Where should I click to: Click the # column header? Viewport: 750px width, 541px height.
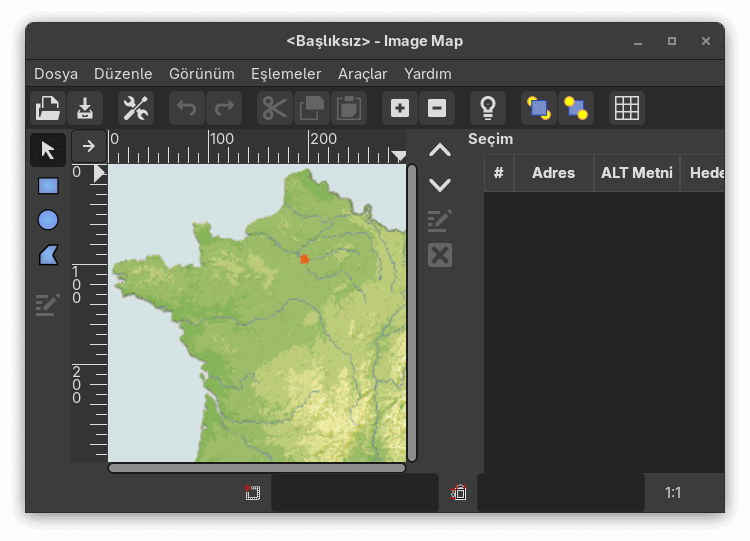click(499, 173)
